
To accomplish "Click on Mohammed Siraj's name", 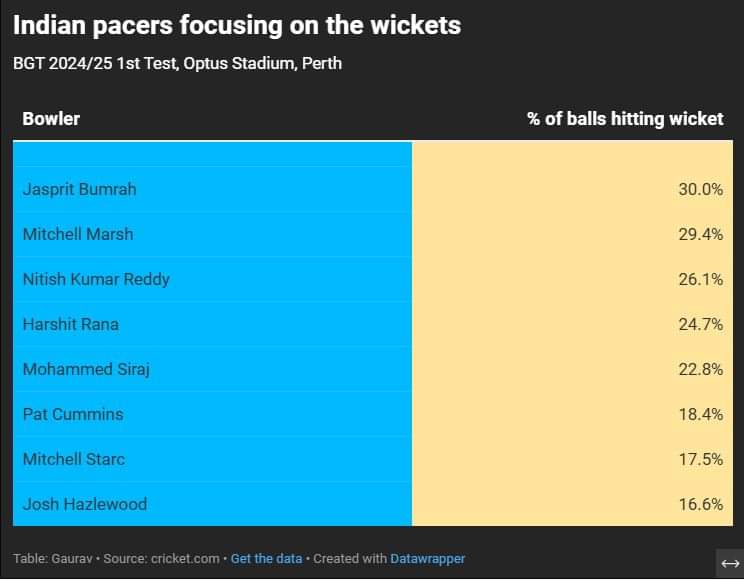I will 86,369.
